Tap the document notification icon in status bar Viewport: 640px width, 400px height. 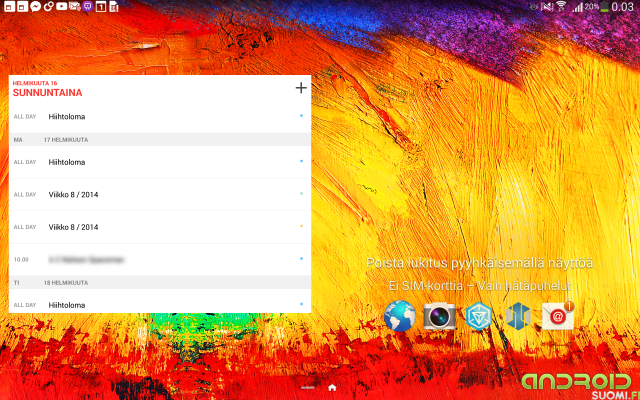pyautogui.click(x=114, y=6)
